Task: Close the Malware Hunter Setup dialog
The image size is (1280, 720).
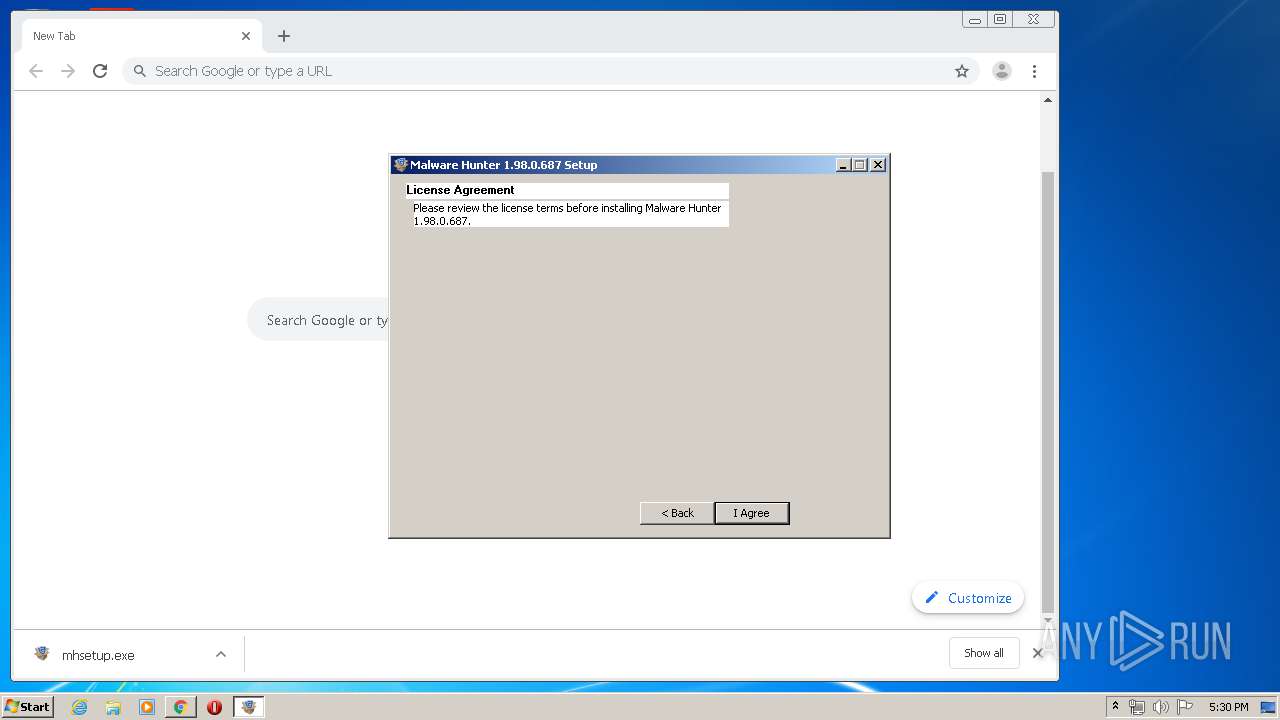Action: coord(878,165)
